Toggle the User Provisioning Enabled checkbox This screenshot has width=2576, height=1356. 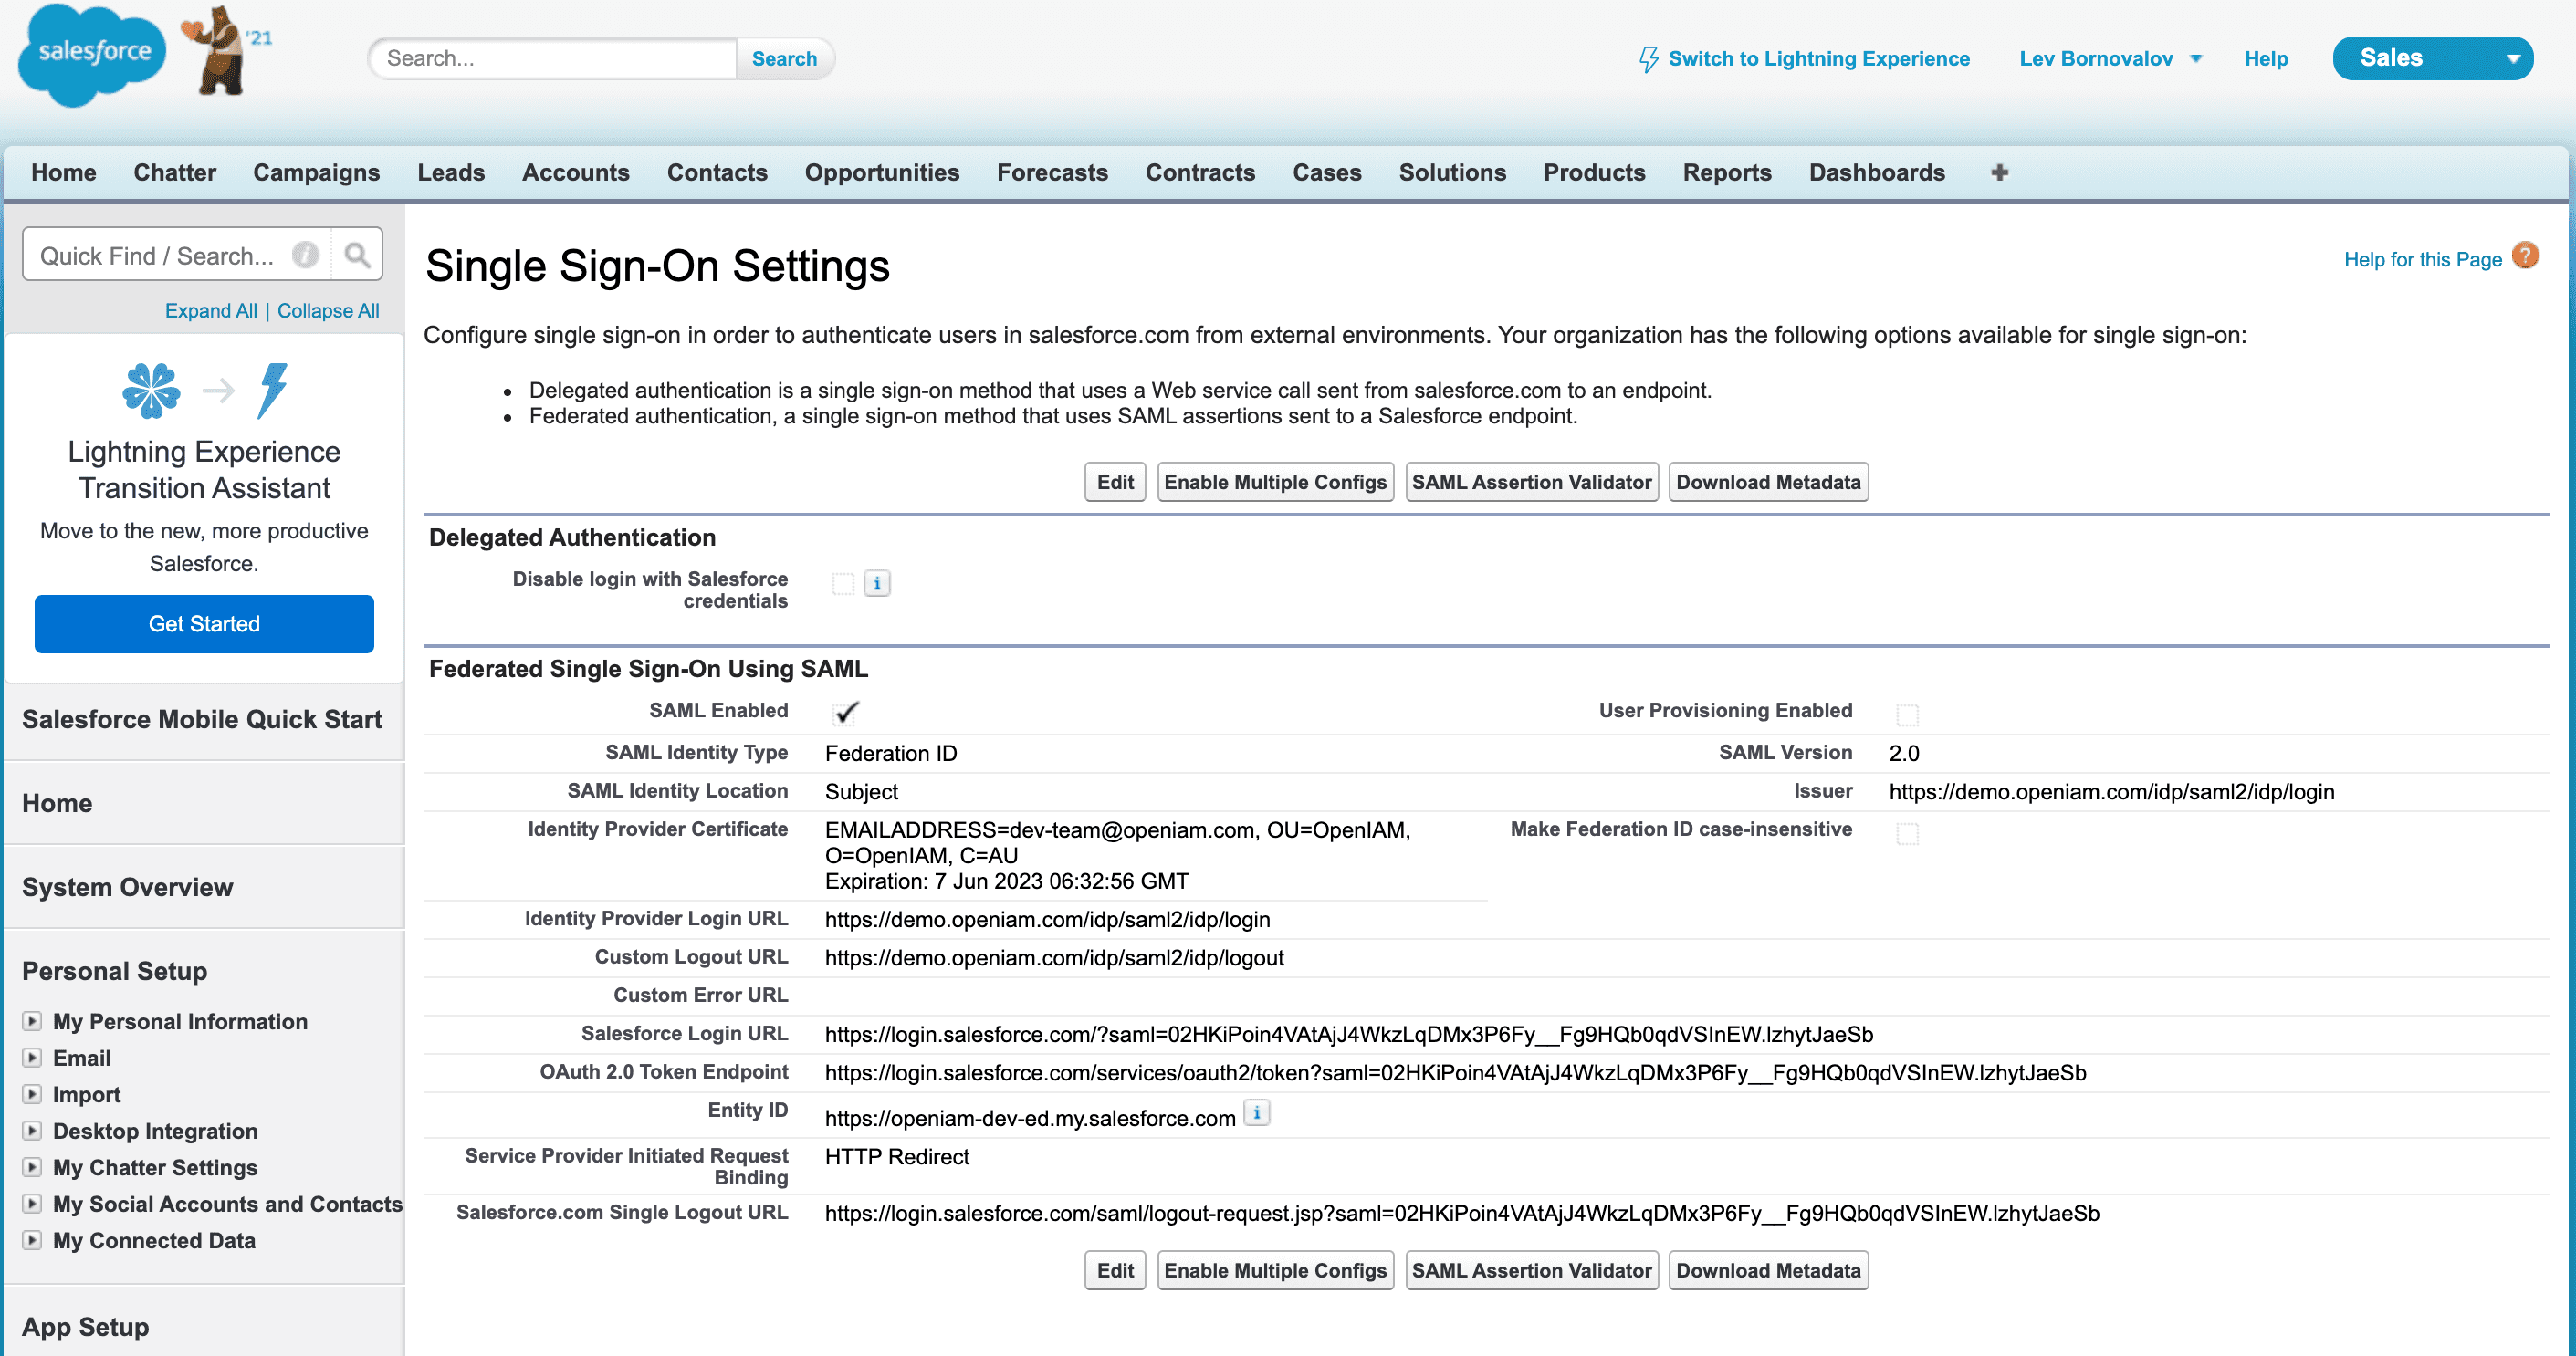(x=1907, y=714)
